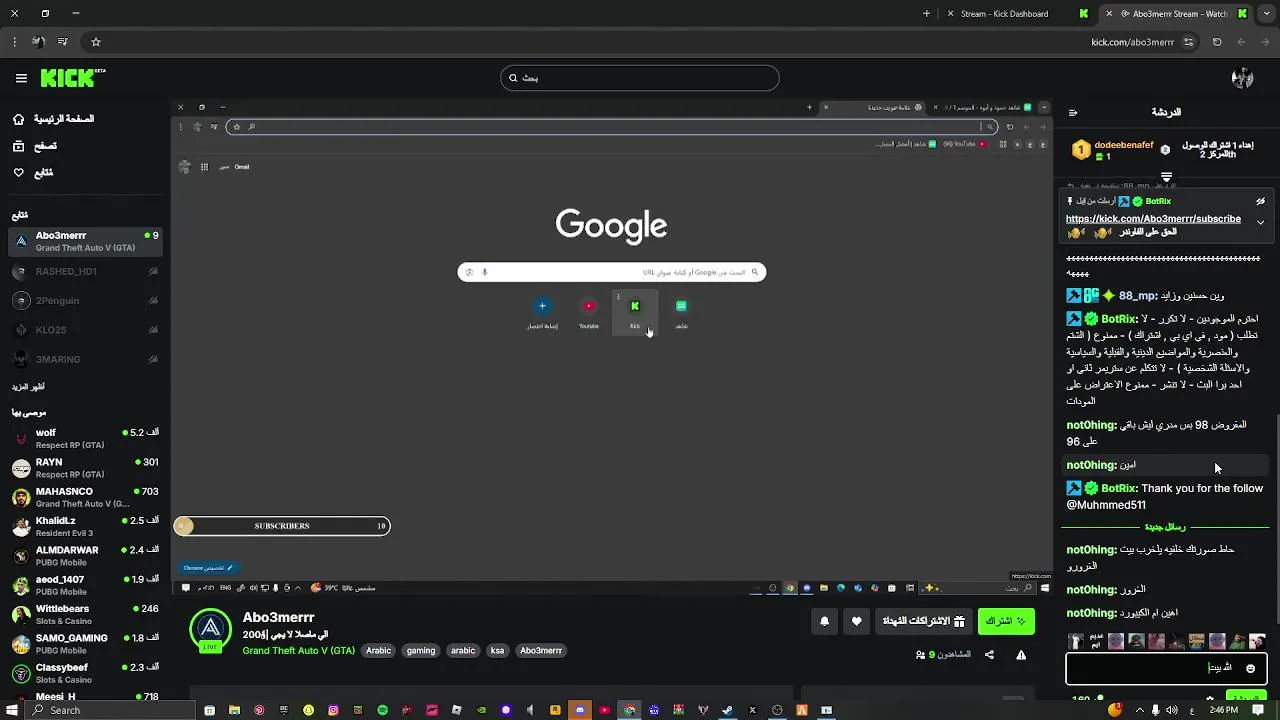Click the Kick logo
Viewport: 1280px width, 720px height.
coord(72,77)
